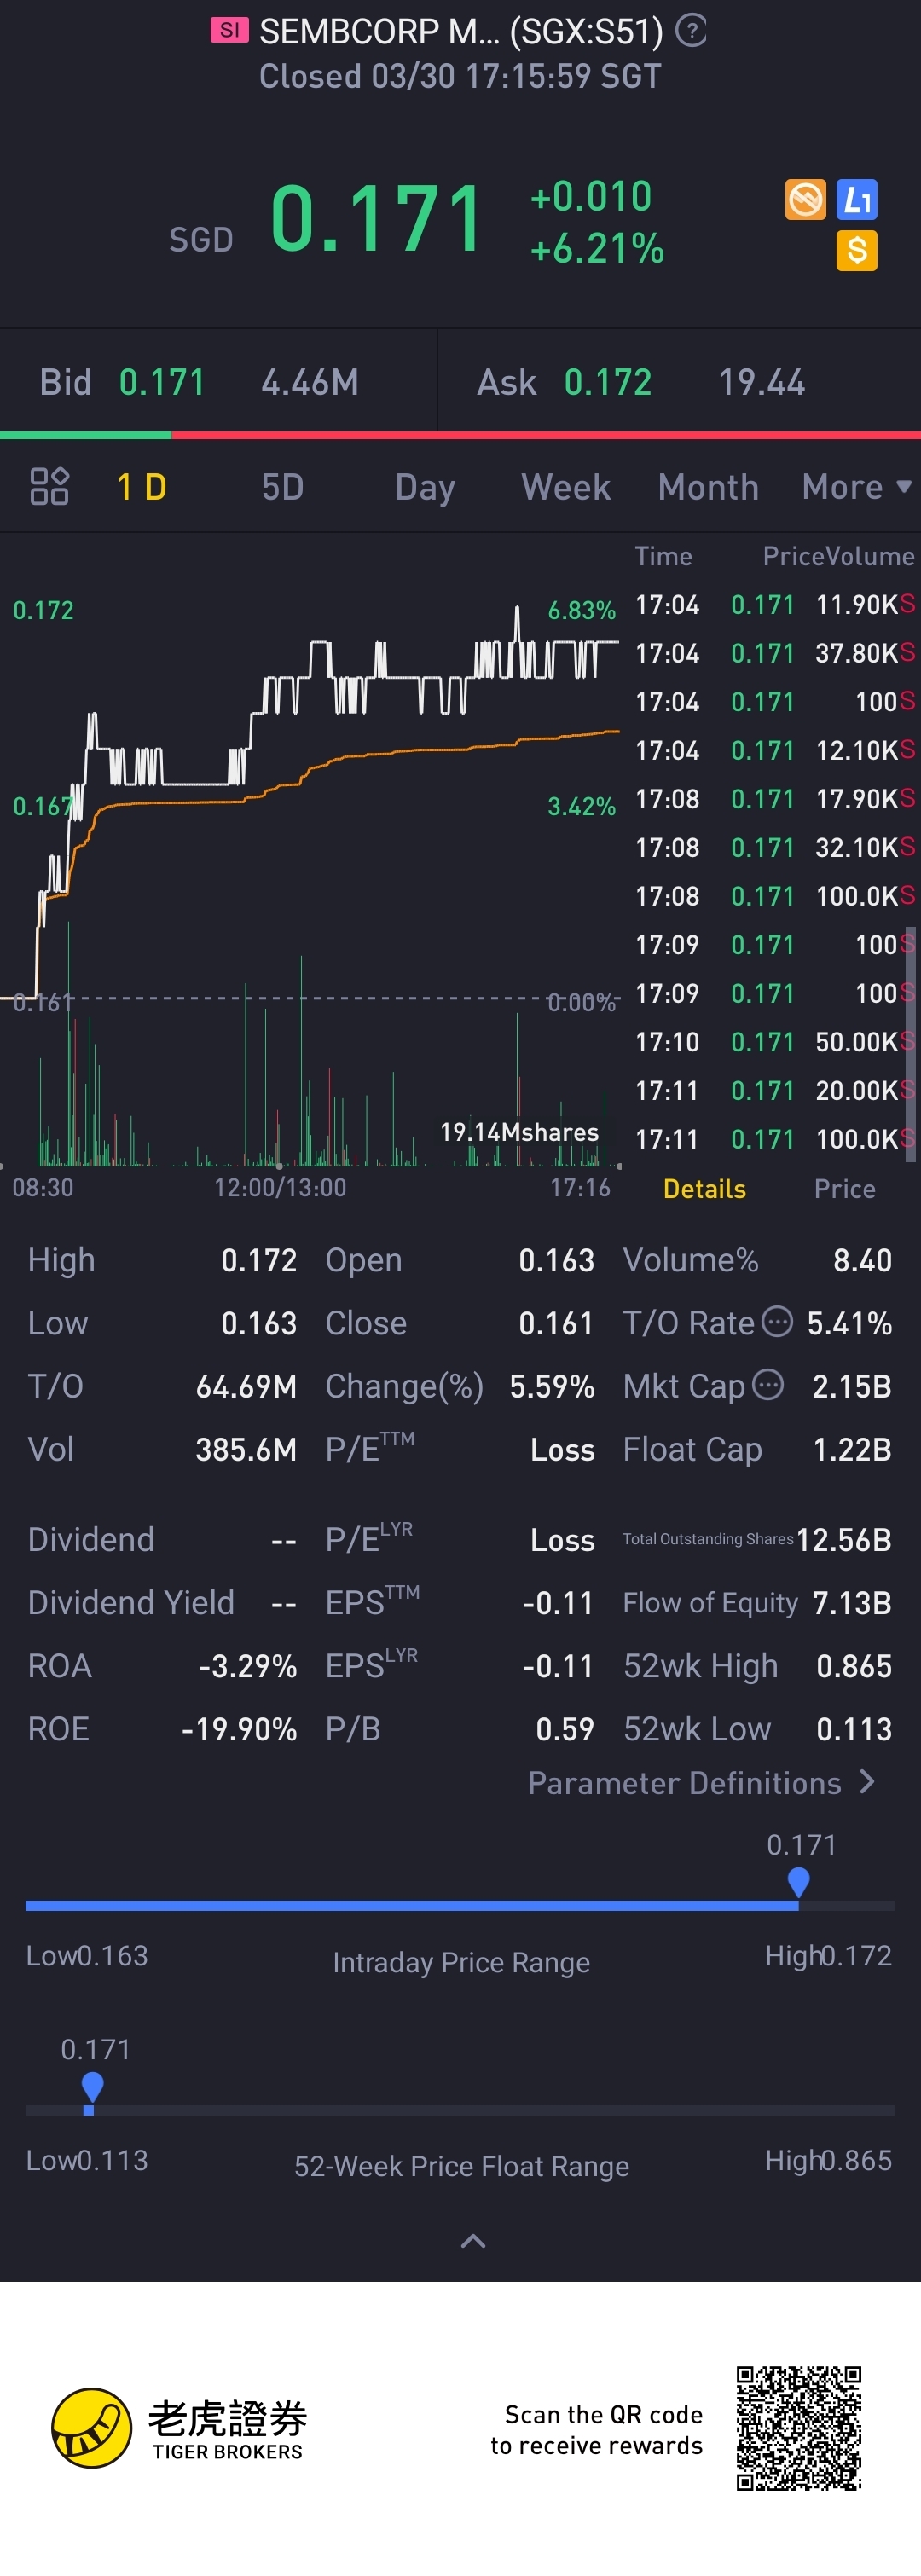Viewport: 921px width, 2576px height.
Task: Tap the orange short-selling restriction icon
Action: pyautogui.click(x=805, y=199)
